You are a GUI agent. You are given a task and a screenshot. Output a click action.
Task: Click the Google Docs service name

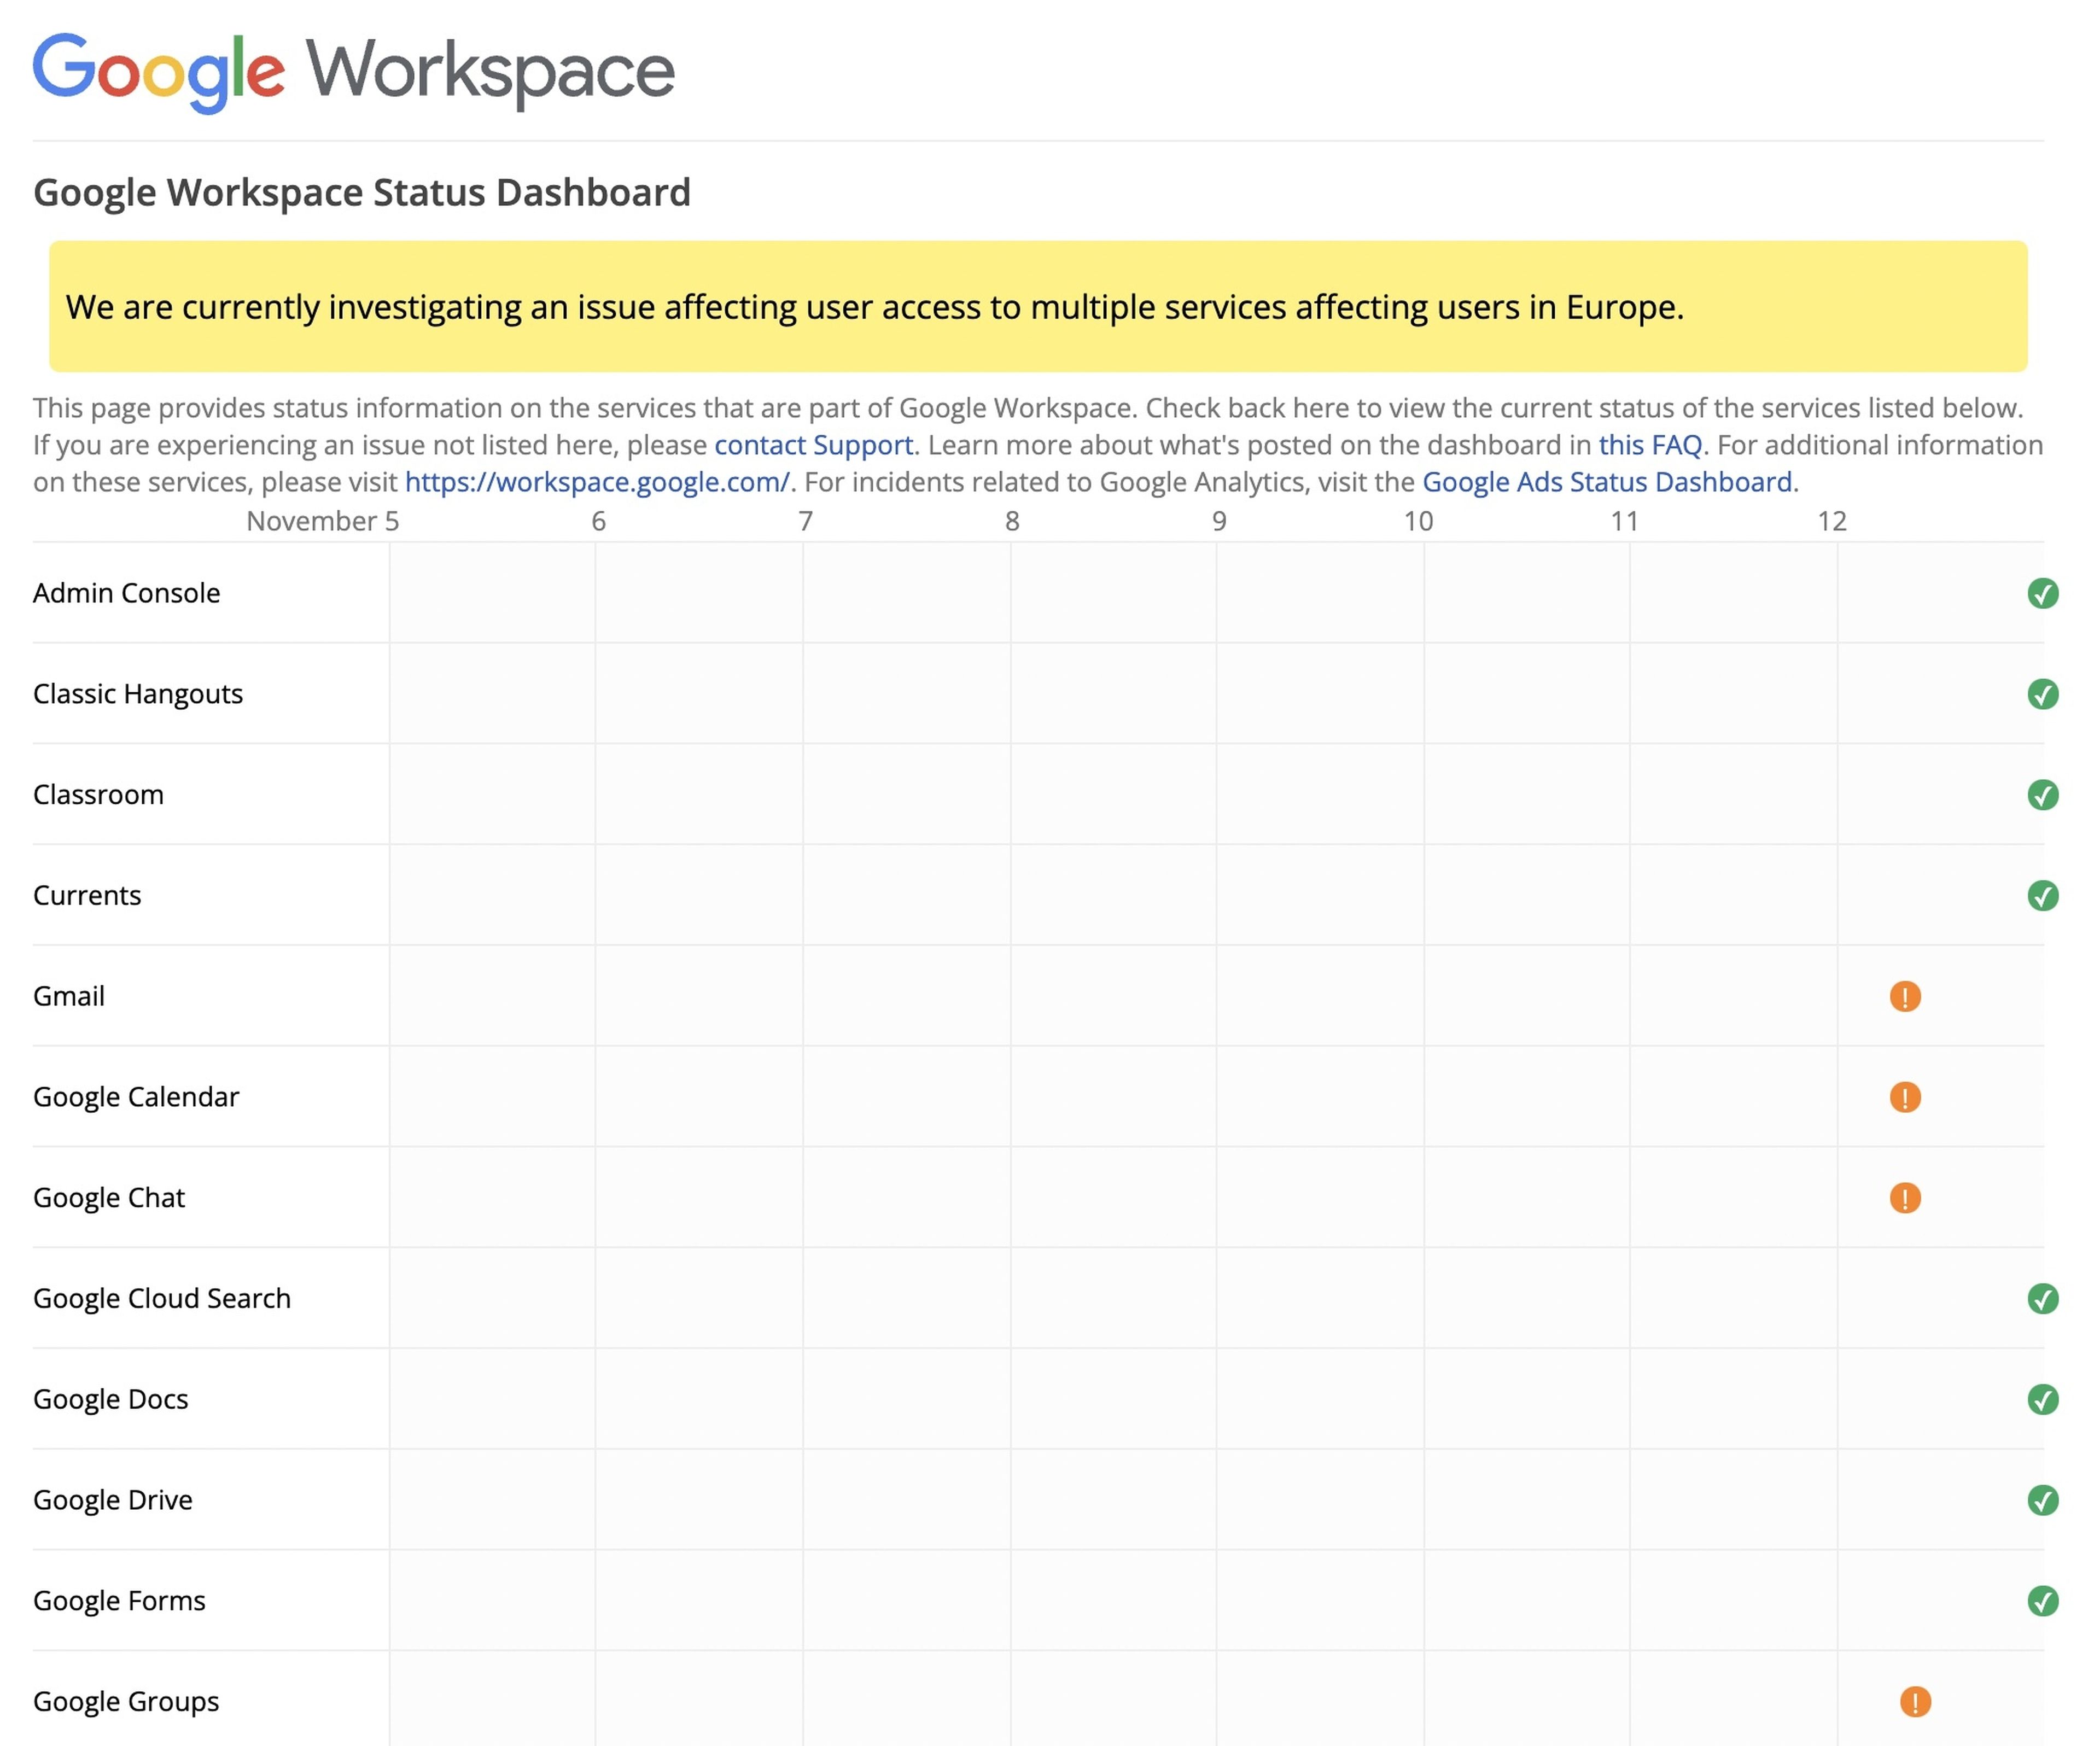click(x=111, y=1399)
